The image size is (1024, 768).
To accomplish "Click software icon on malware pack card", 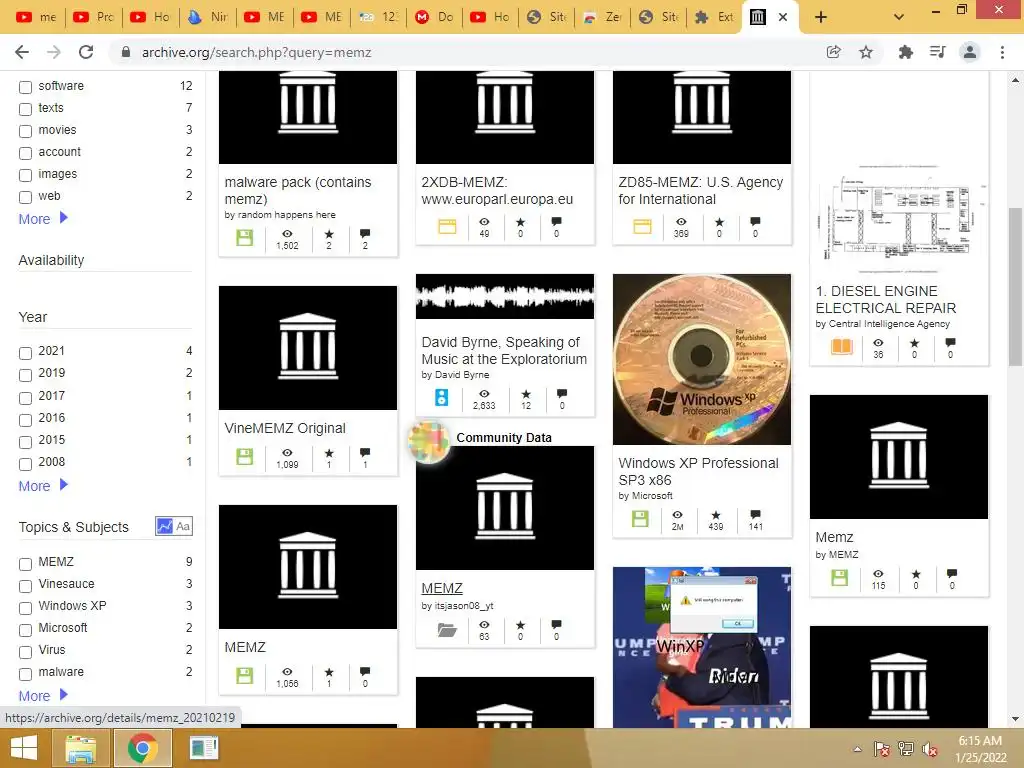I will tap(244, 238).
